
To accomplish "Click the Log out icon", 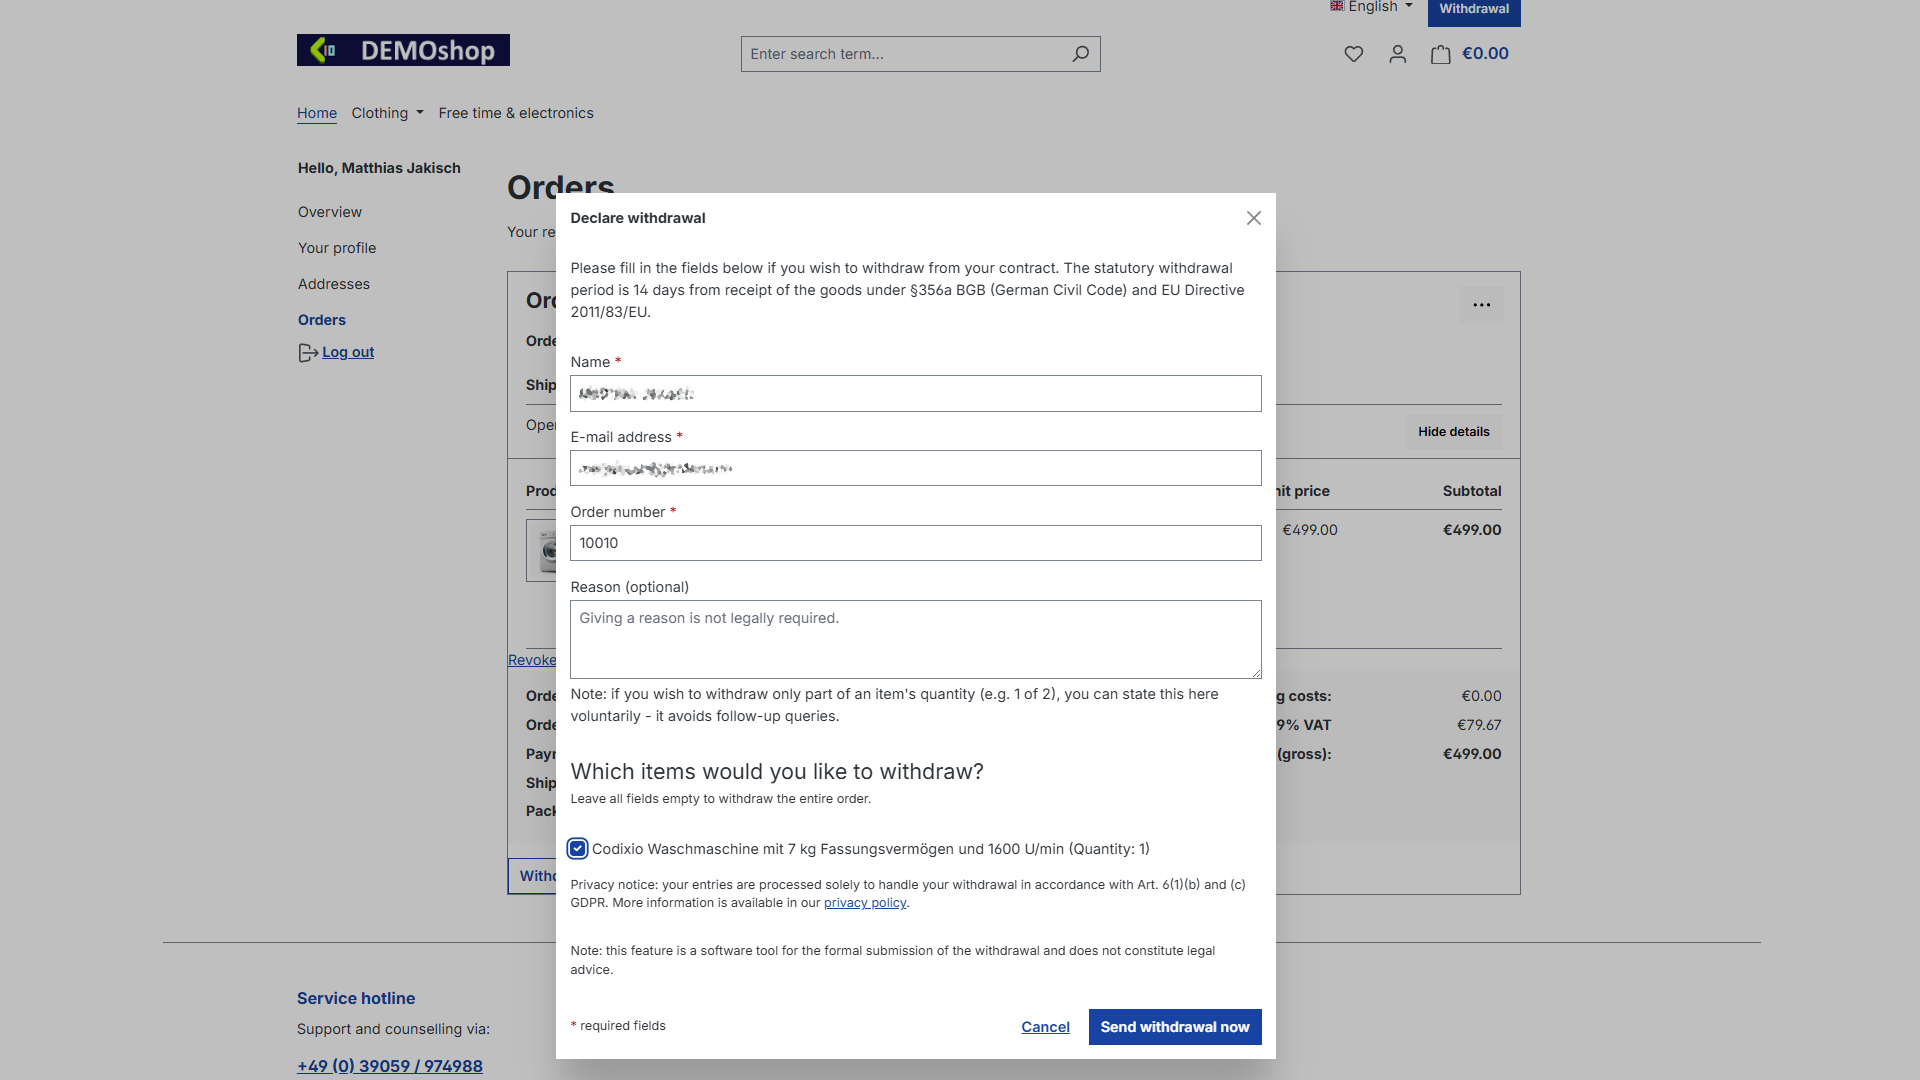I will pos(308,353).
